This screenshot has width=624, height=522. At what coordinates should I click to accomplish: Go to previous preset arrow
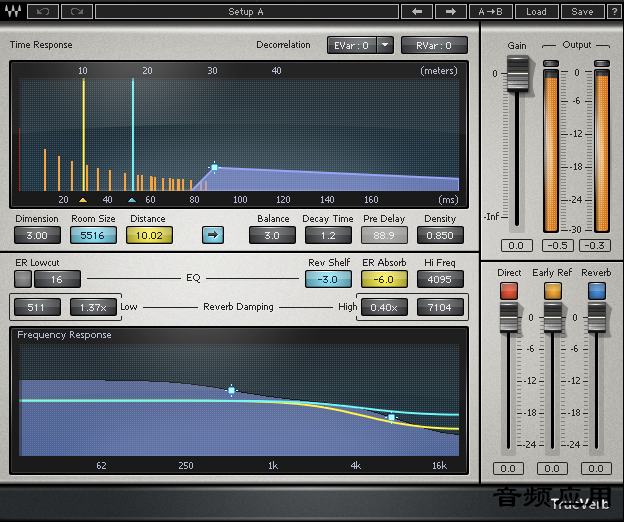tap(417, 12)
